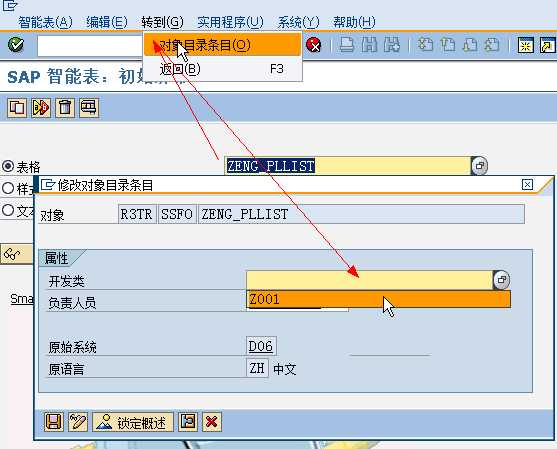Select the 文本模块 radio button

pos(8,210)
